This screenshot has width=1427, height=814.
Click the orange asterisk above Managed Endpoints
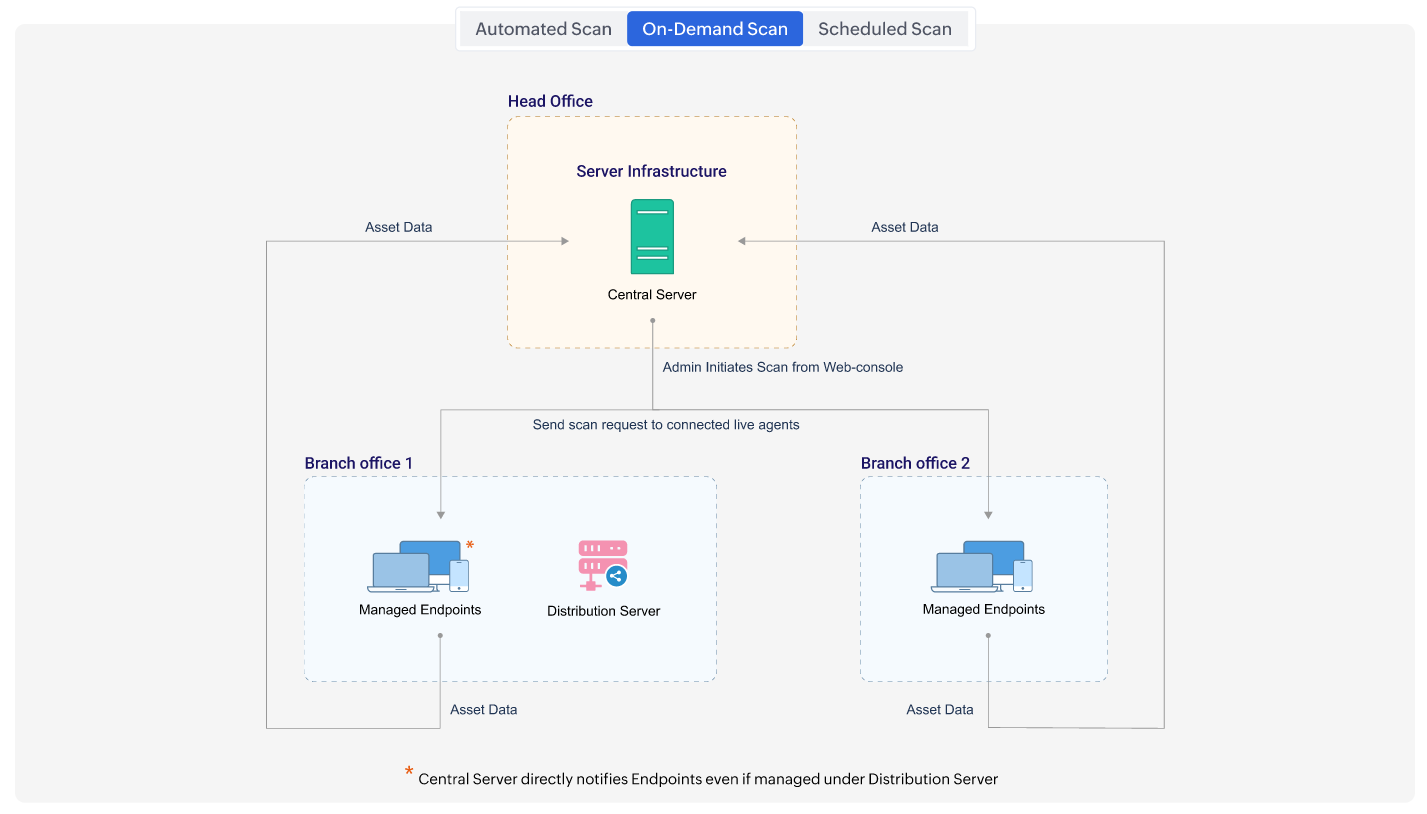pyautogui.click(x=469, y=545)
